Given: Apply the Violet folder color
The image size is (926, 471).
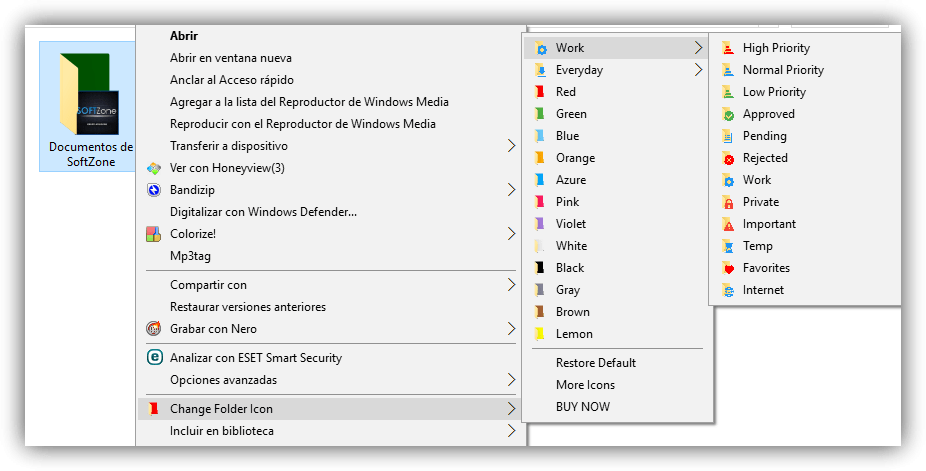Looking at the screenshot, I should (571, 224).
